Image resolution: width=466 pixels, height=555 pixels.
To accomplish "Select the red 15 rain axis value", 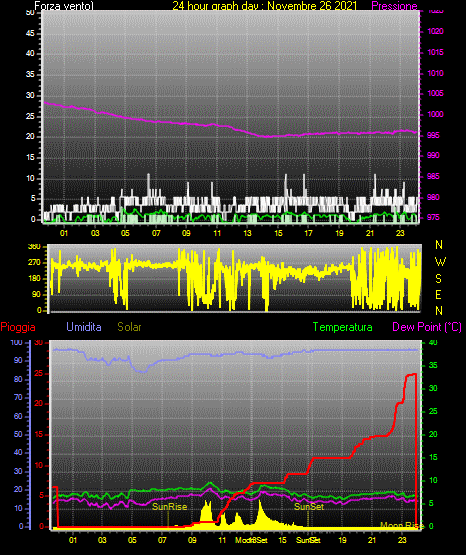I will pos(39,434).
